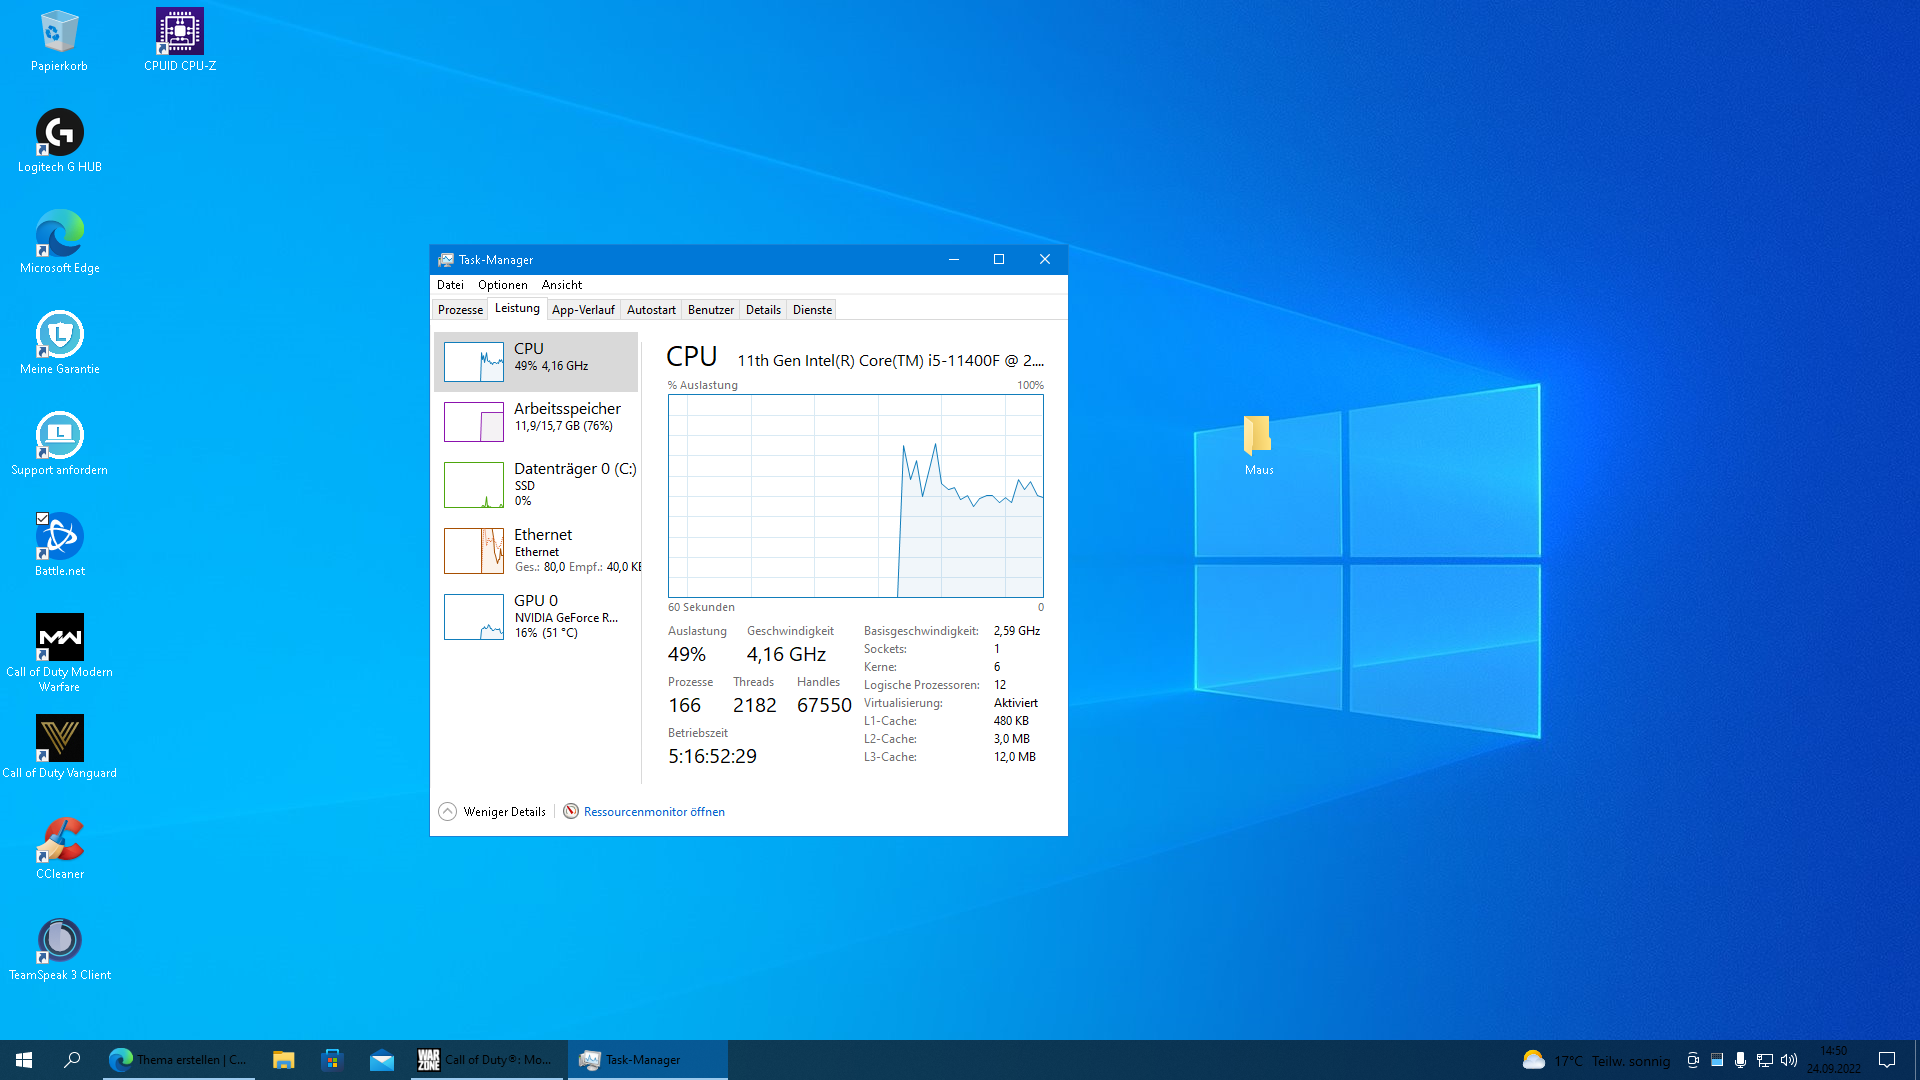Open TeamSpeak 3 Client shortcut
This screenshot has width=1920, height=1080.
(x=60, y=941)
